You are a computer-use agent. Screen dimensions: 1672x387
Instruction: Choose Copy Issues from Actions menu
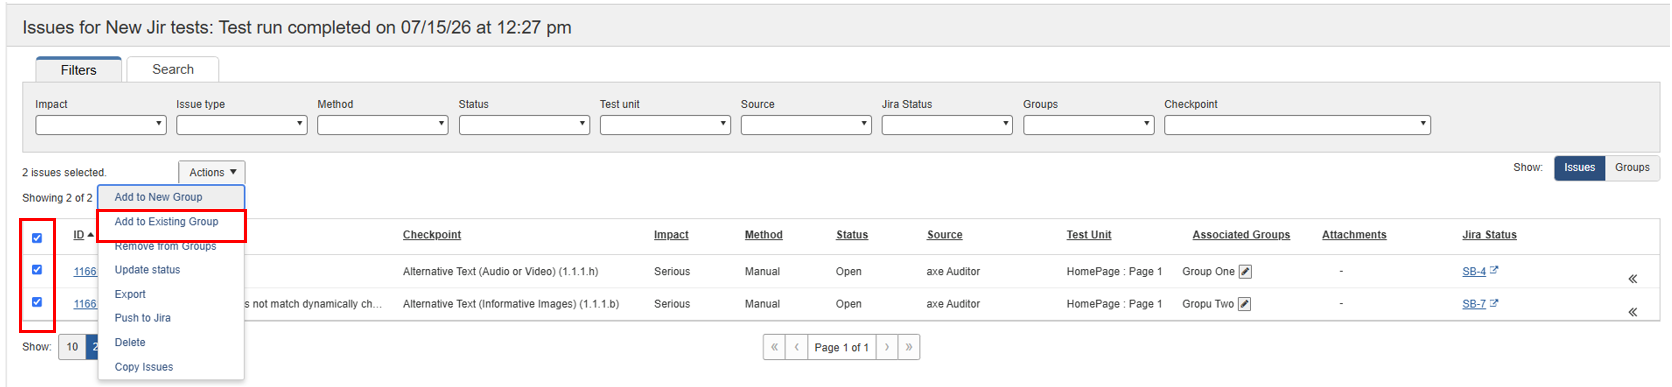tap(171, 367)
